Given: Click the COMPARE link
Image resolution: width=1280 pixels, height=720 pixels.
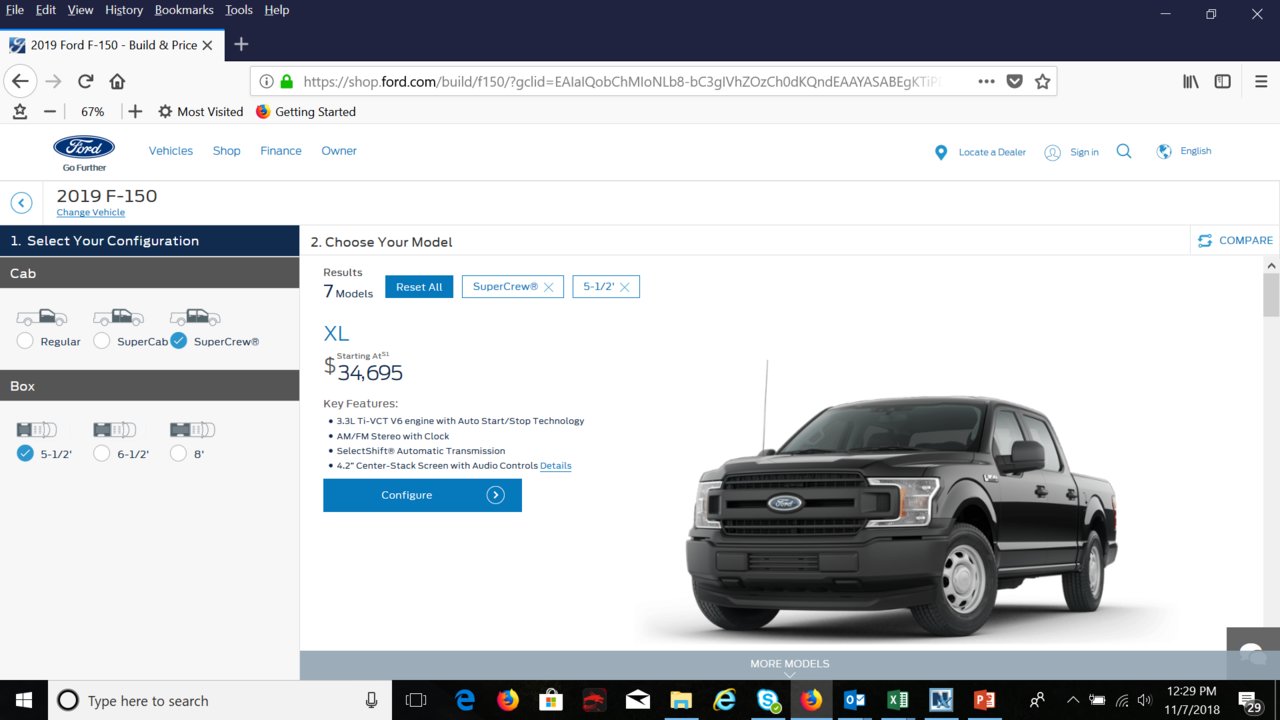Looking at the screenshot, I should click(1246, 240).
